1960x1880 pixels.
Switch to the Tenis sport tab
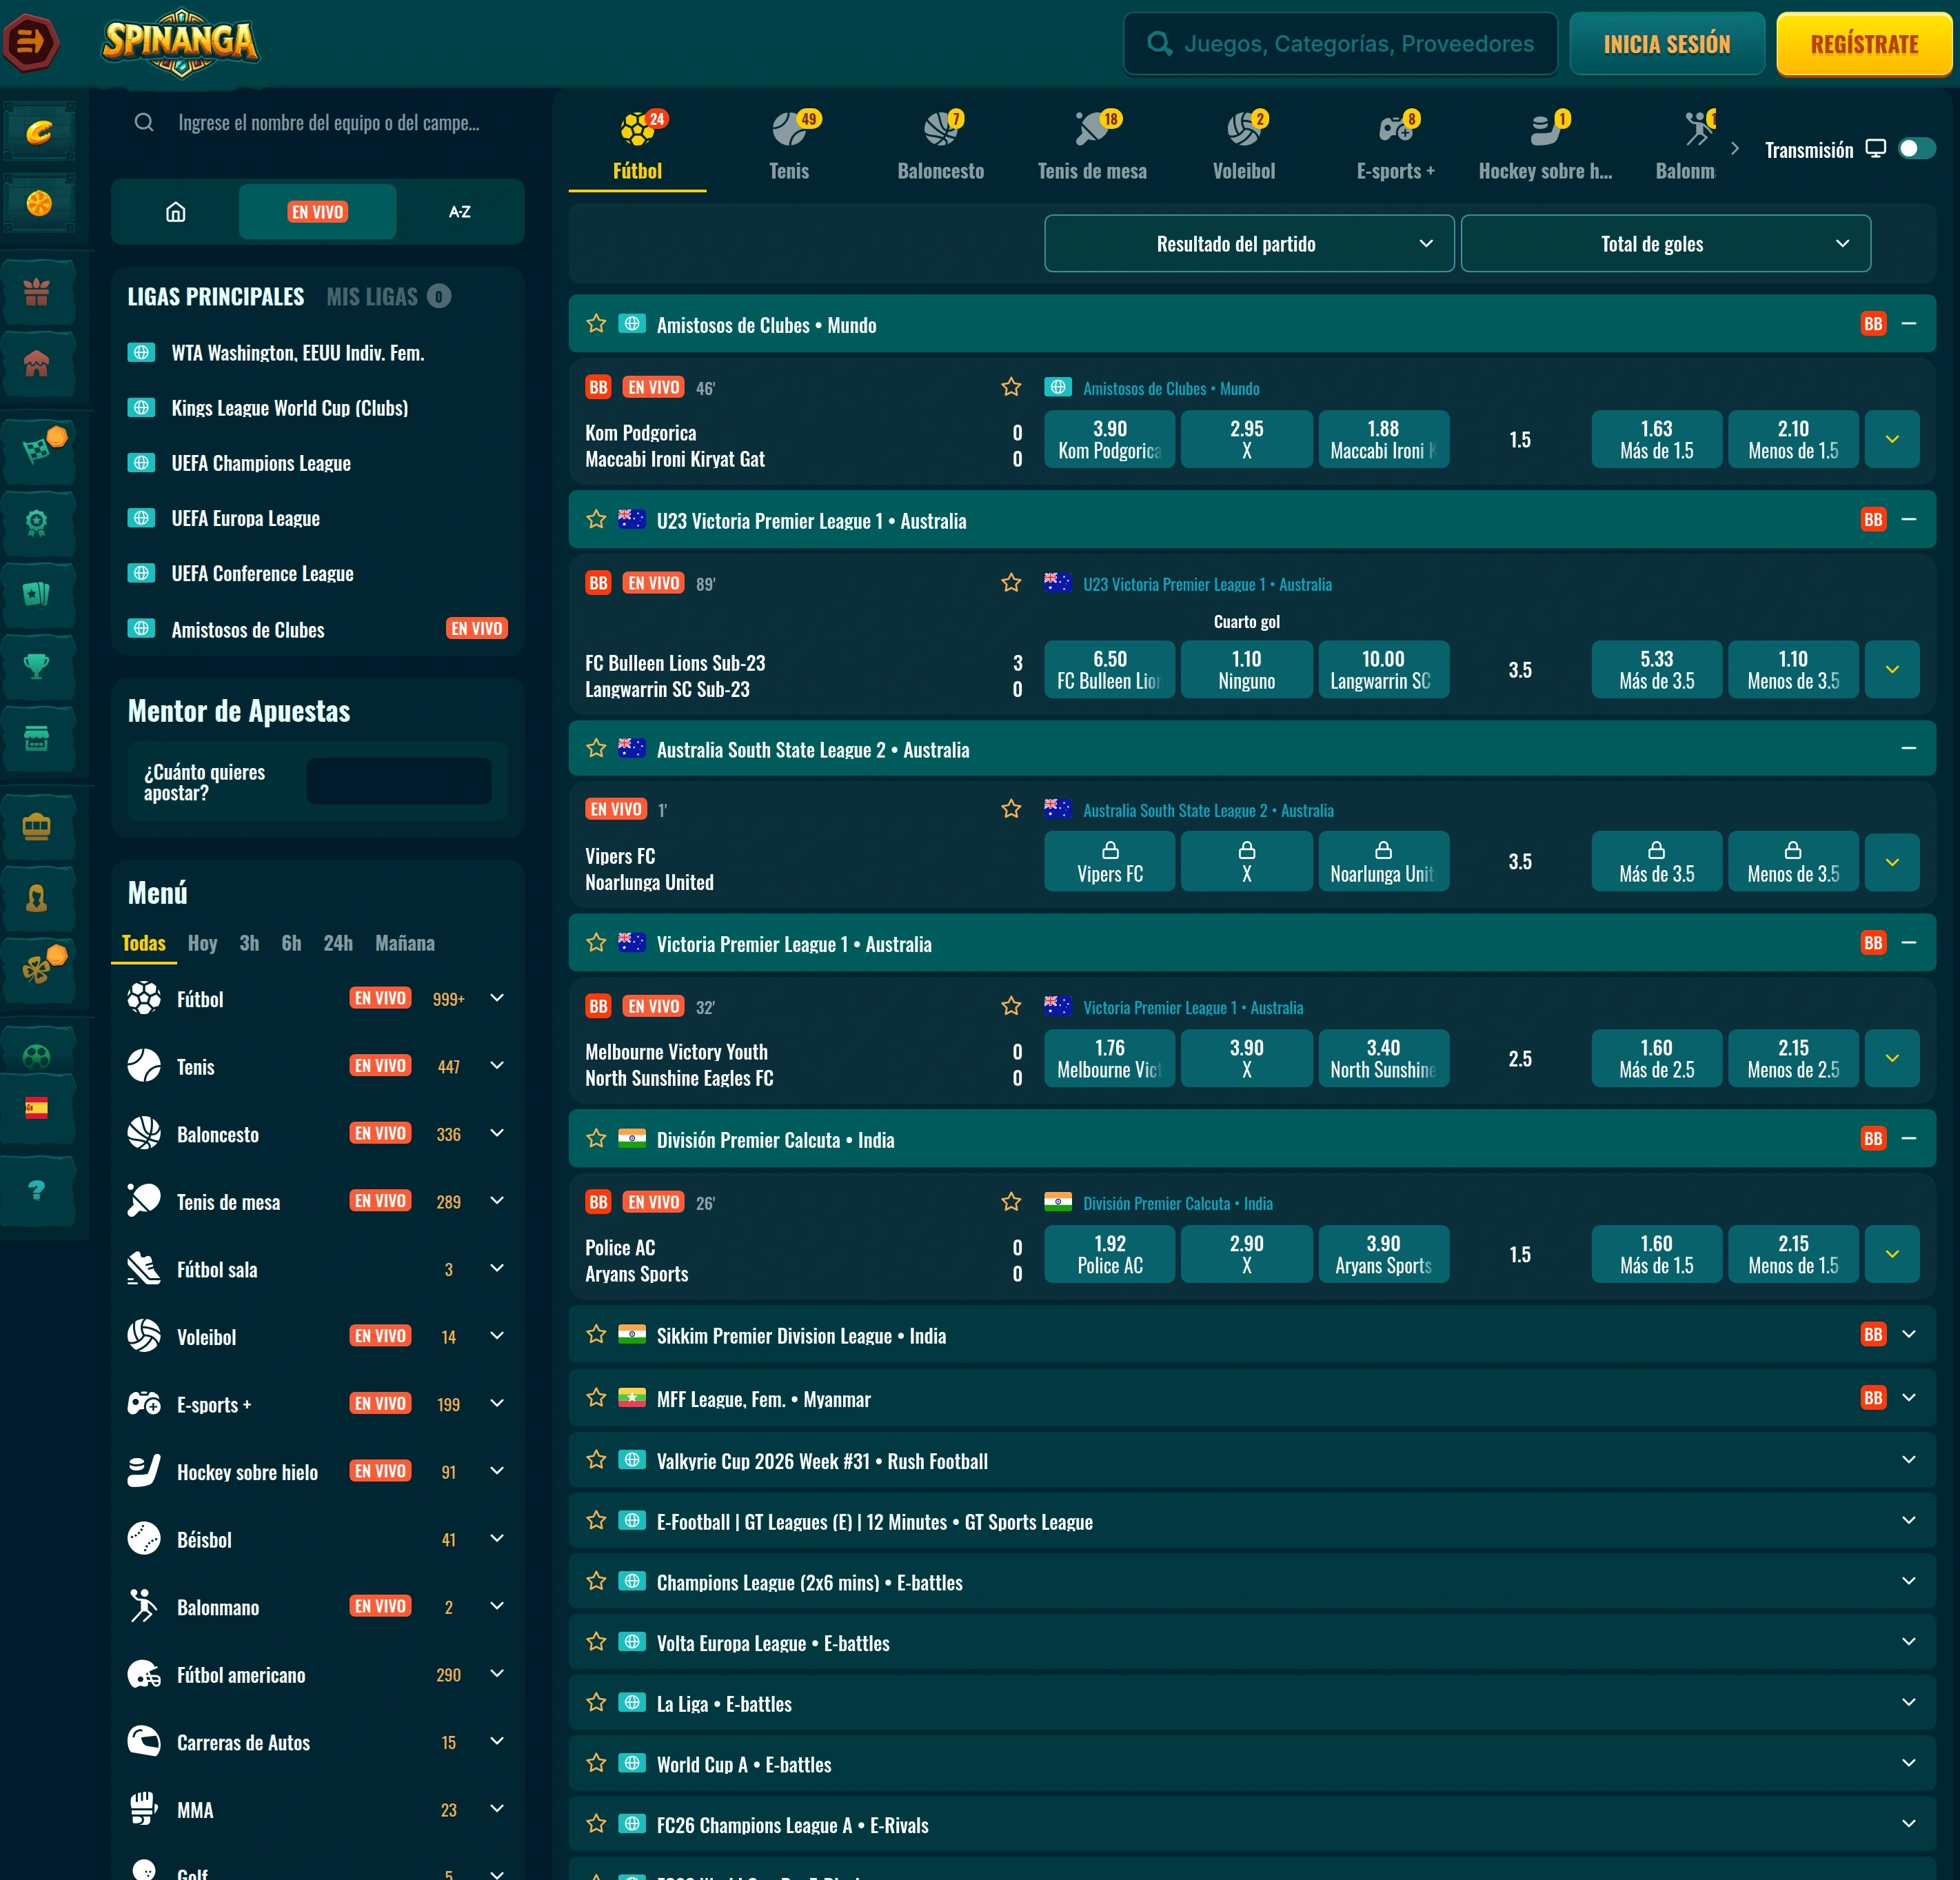click(789, 147)
